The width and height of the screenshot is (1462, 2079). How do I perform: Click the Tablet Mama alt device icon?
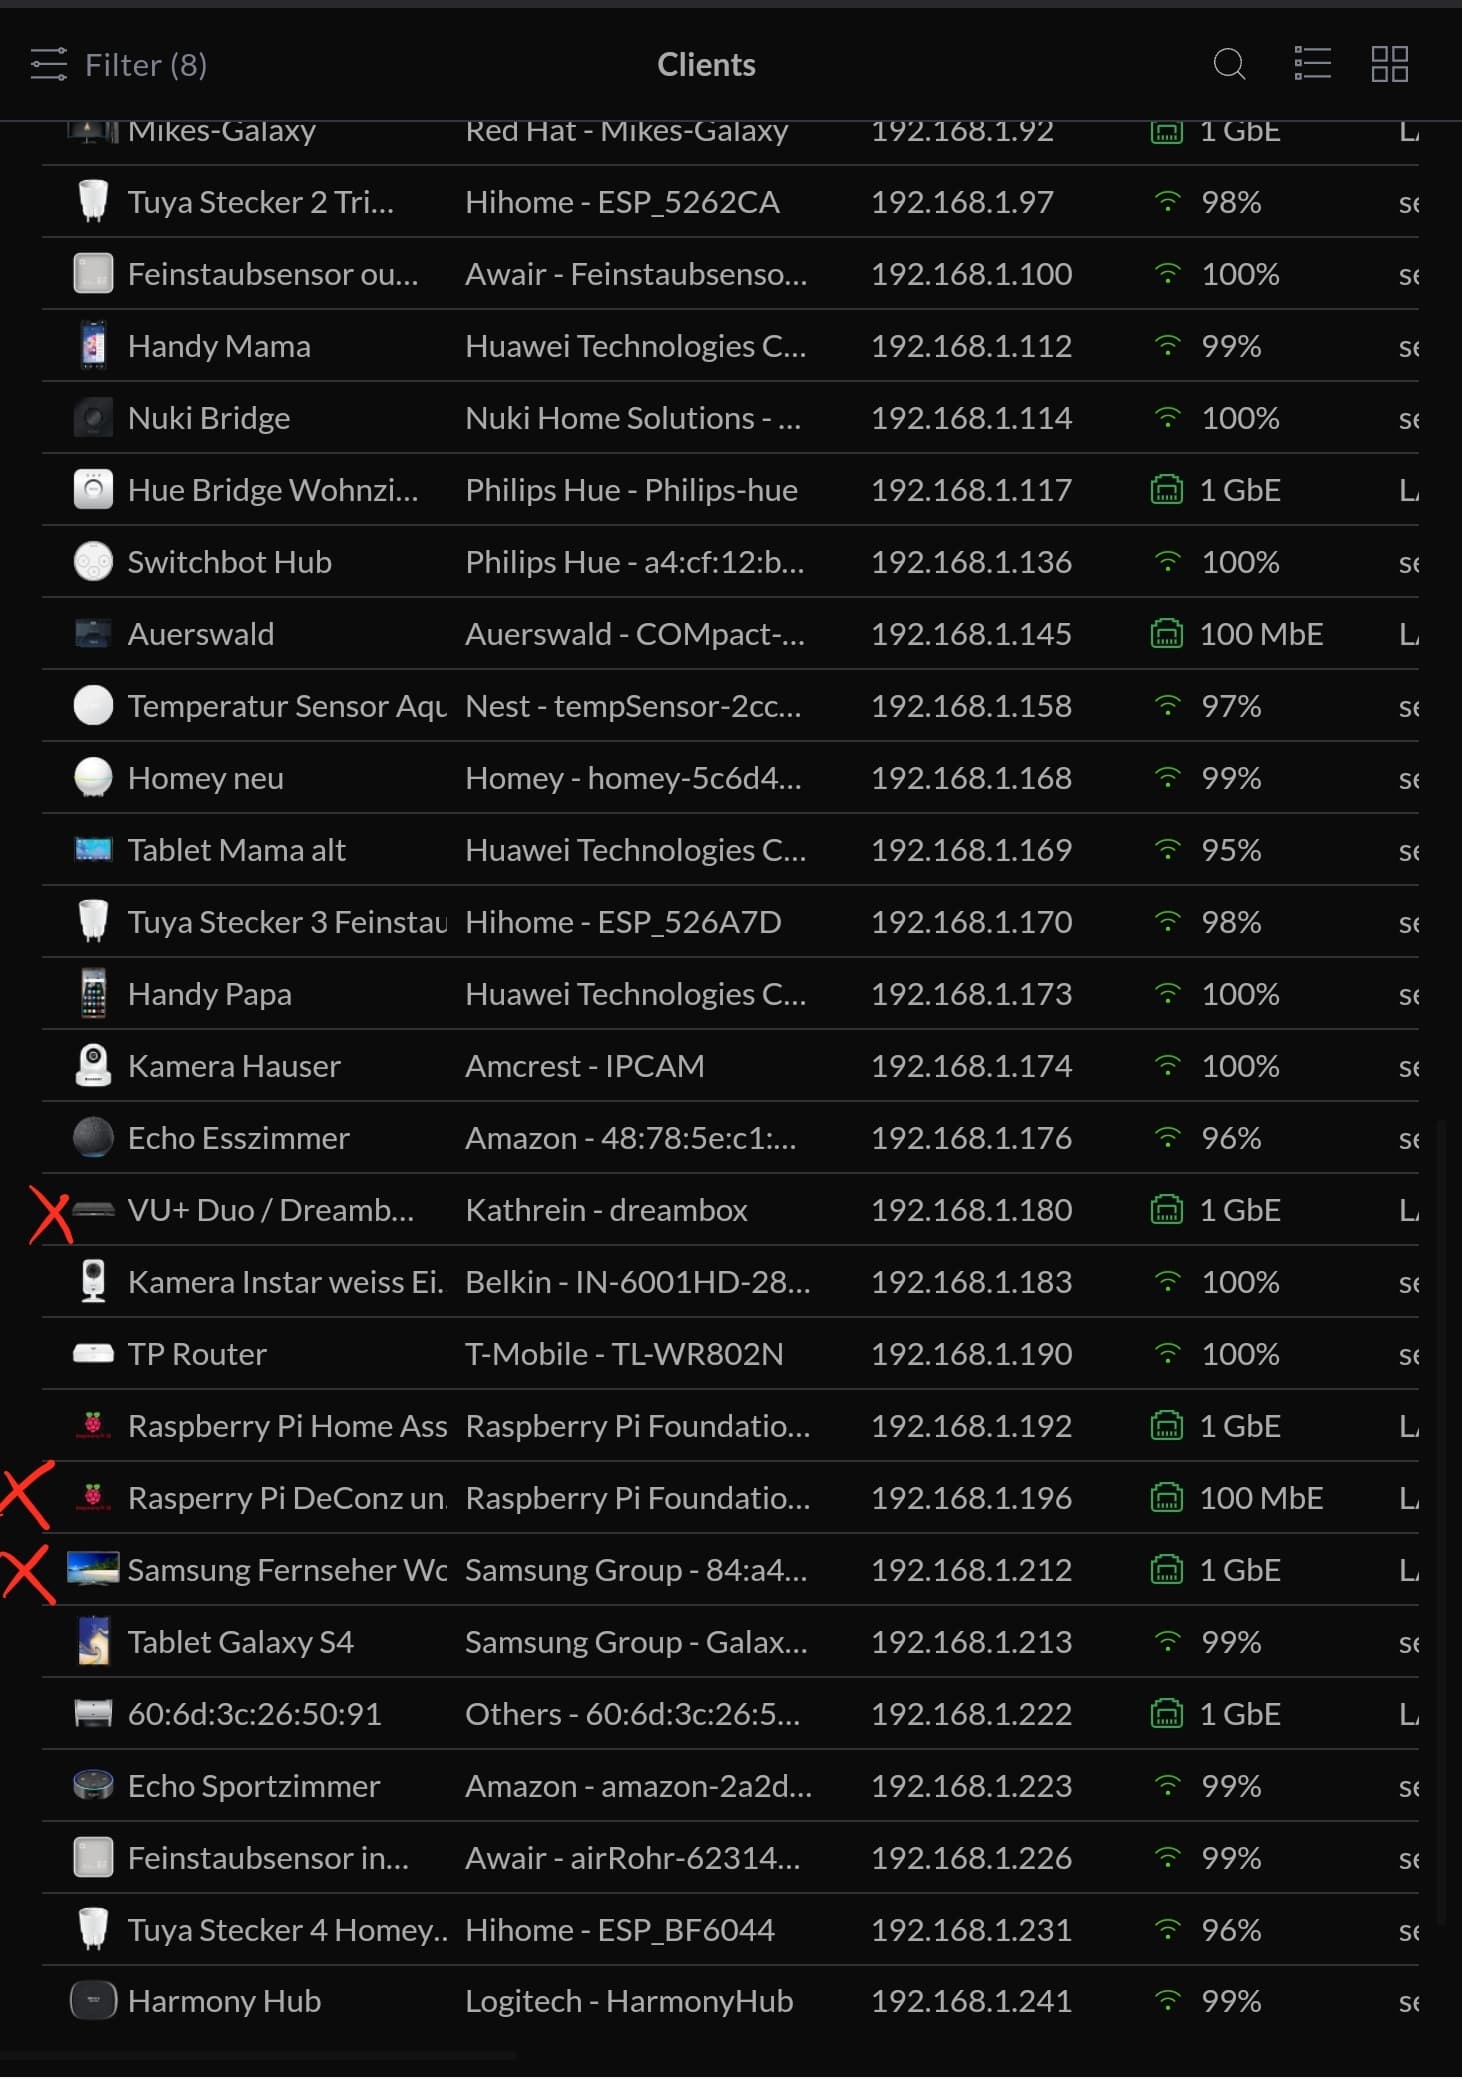(93, 850)
